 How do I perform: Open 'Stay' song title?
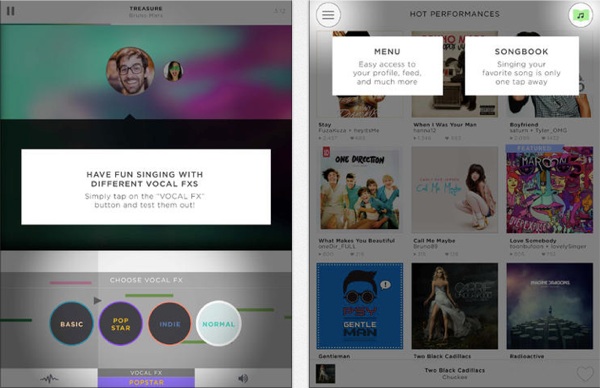325,125
